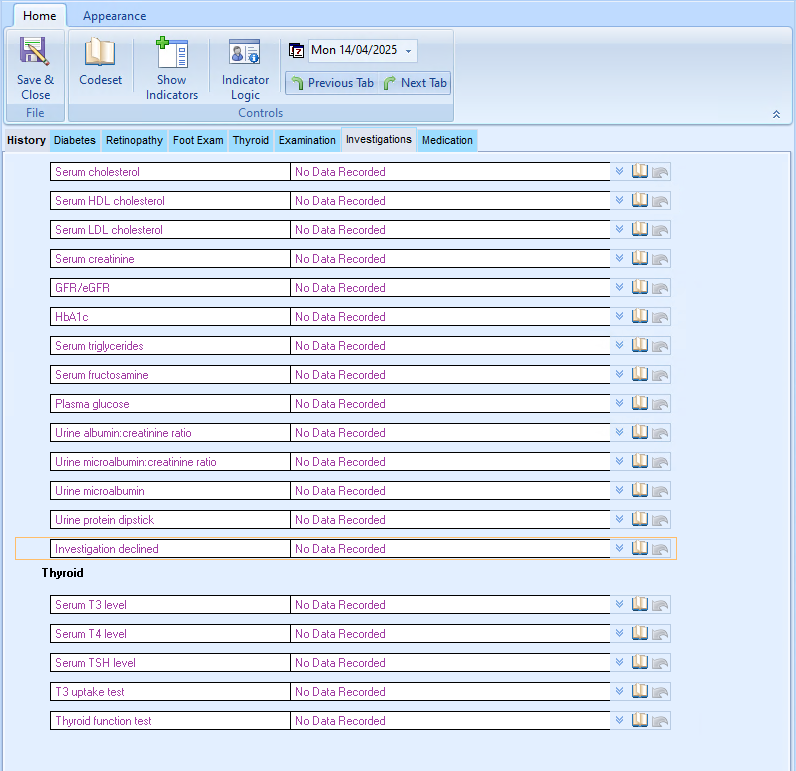Open codeset book for HbA1c row
The width and height of the screenshot is (796, 771).
point(640,316)
